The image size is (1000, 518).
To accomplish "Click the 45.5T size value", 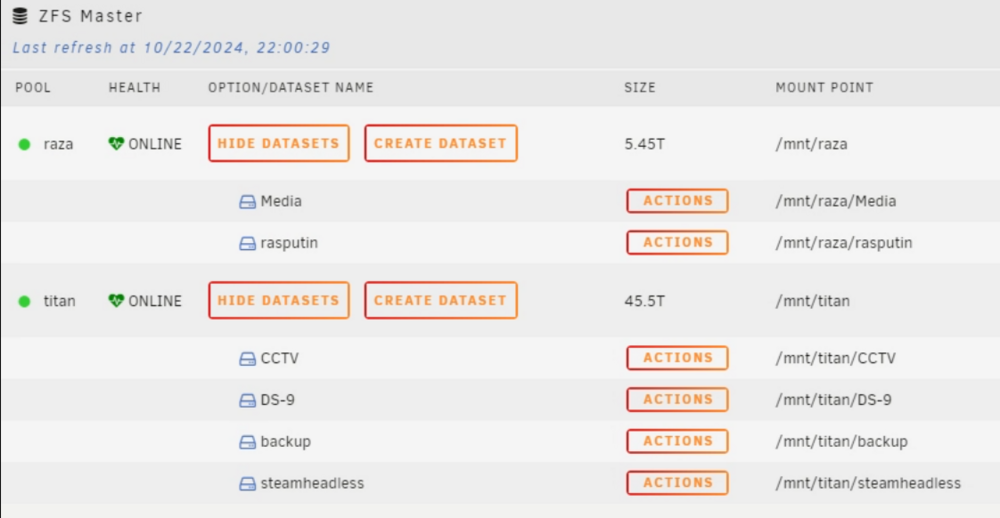I will [645, 301].
